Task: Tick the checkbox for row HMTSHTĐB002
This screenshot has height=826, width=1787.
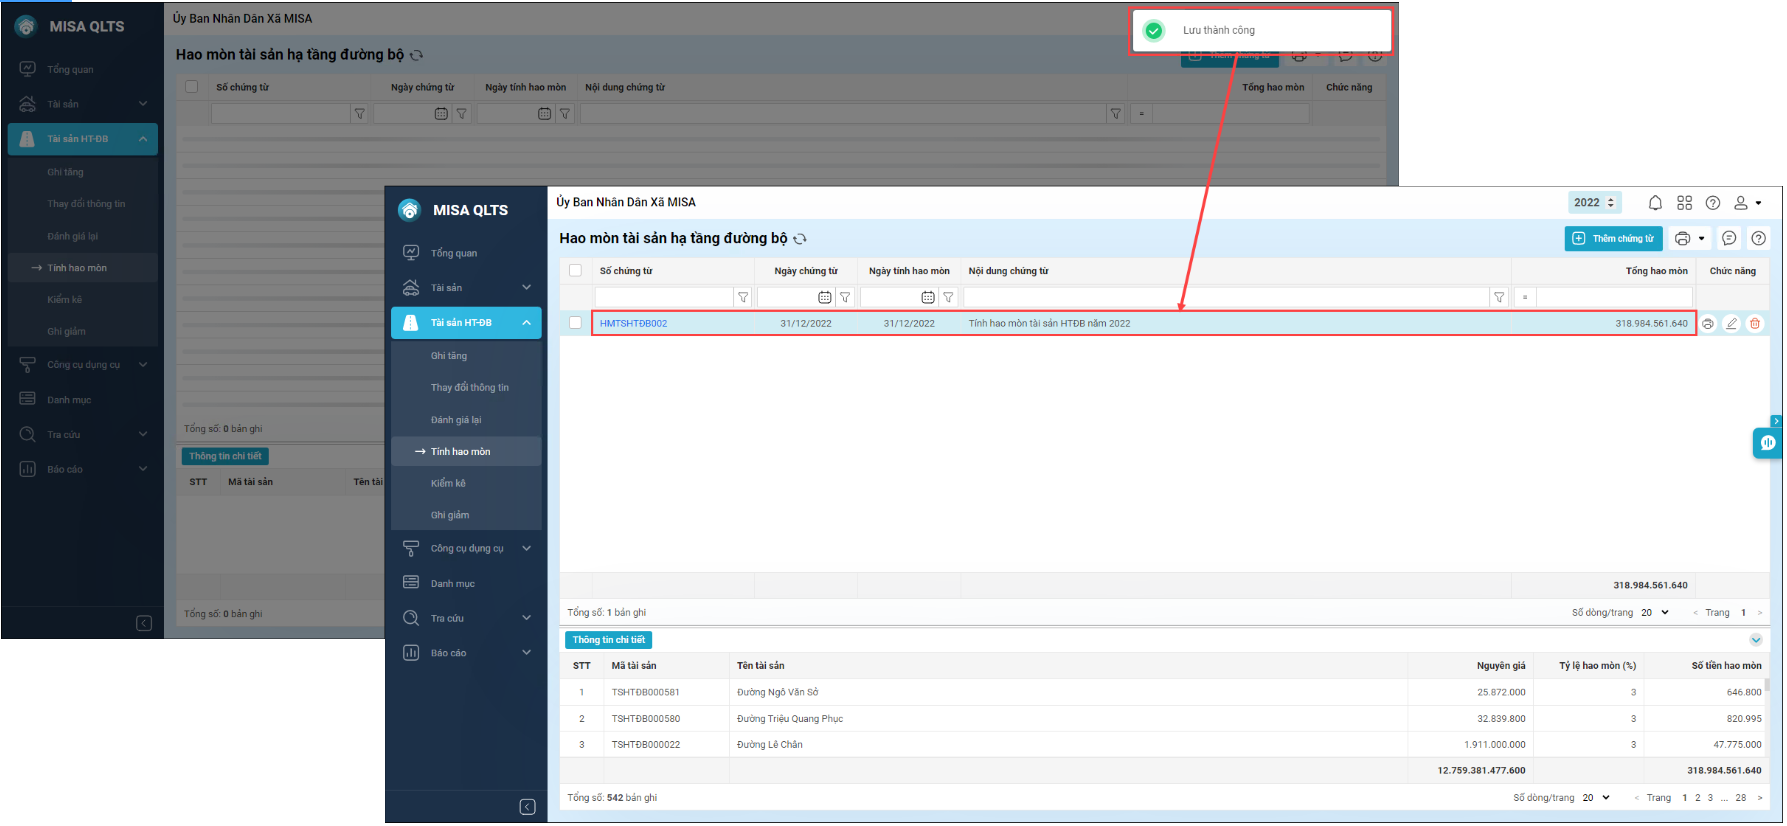Action: (575, 323)
